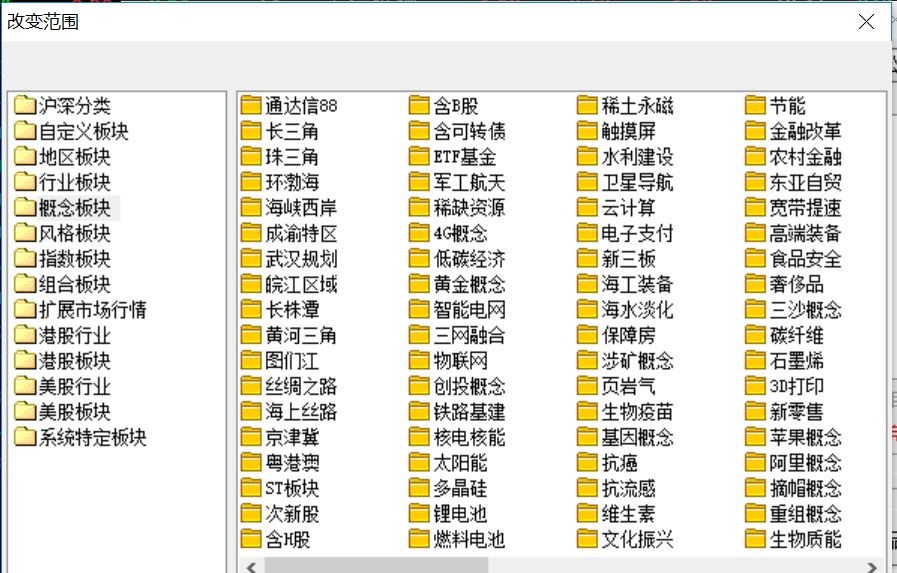The height and width of the screenshot is (573, 897).
Task: Close the 改变范围 dialog
Action: [x=866, y=21]
